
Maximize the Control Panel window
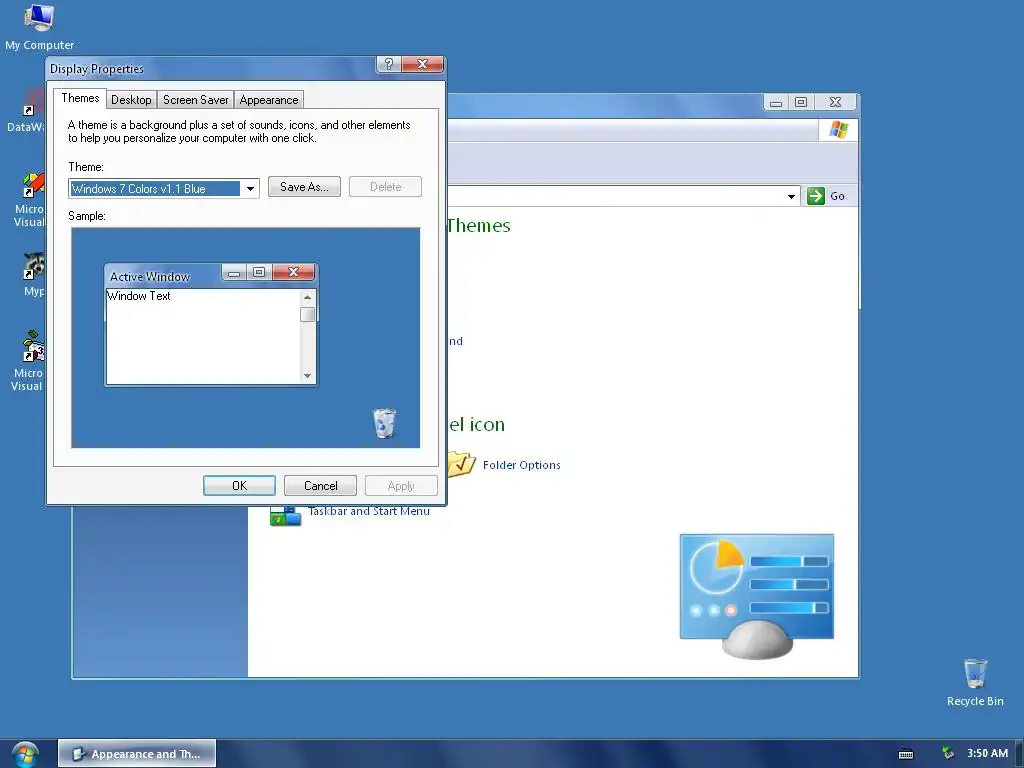point(801,103)
